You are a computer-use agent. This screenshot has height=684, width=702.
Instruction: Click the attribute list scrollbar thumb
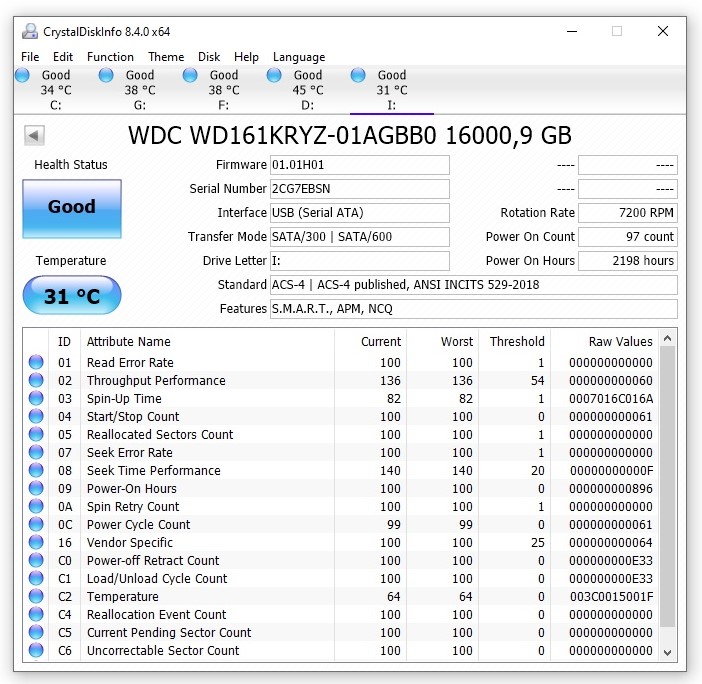point(668,487)
